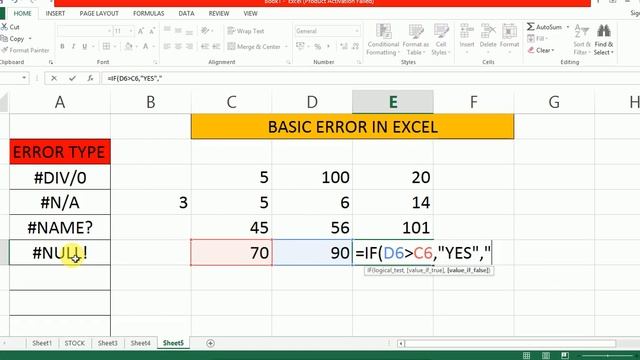Click Merge & Center button
This screenshot has width=640, height=360.
coord(254,47)
